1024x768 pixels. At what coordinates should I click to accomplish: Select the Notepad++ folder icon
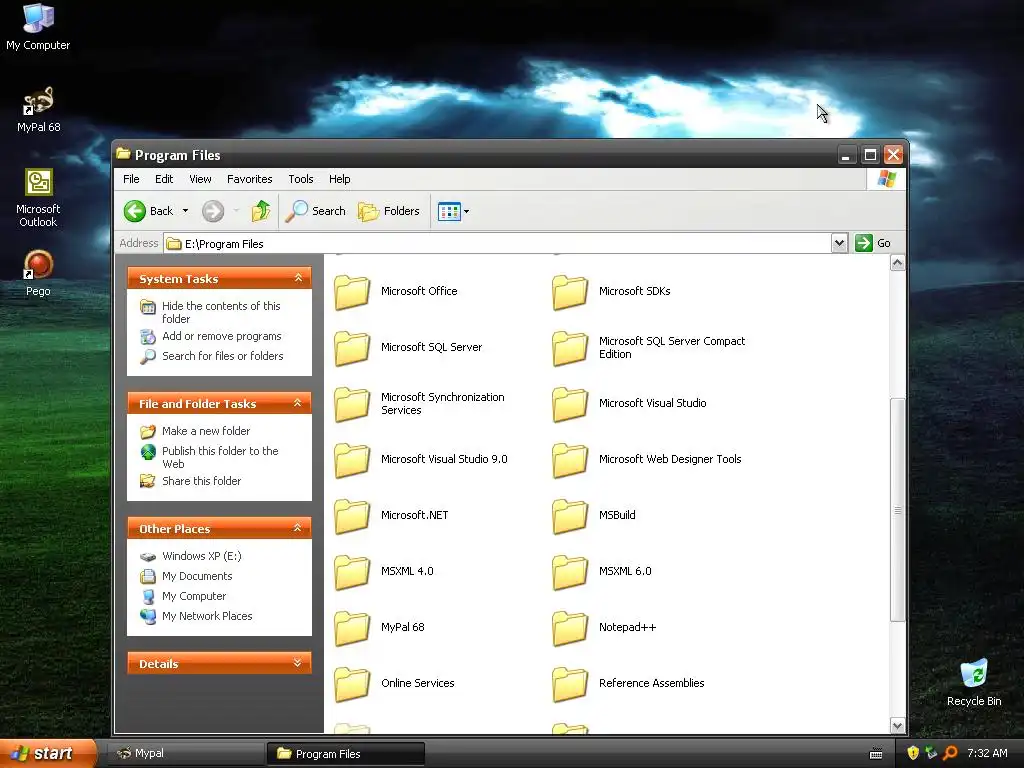569,628
